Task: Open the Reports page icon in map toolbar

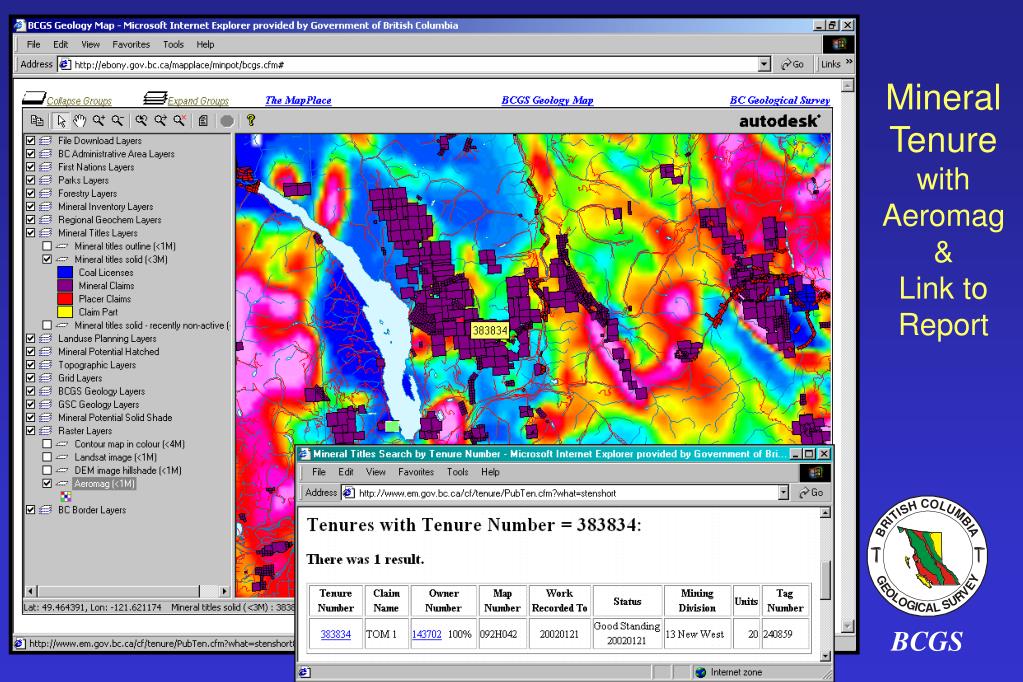Action: 203,121
